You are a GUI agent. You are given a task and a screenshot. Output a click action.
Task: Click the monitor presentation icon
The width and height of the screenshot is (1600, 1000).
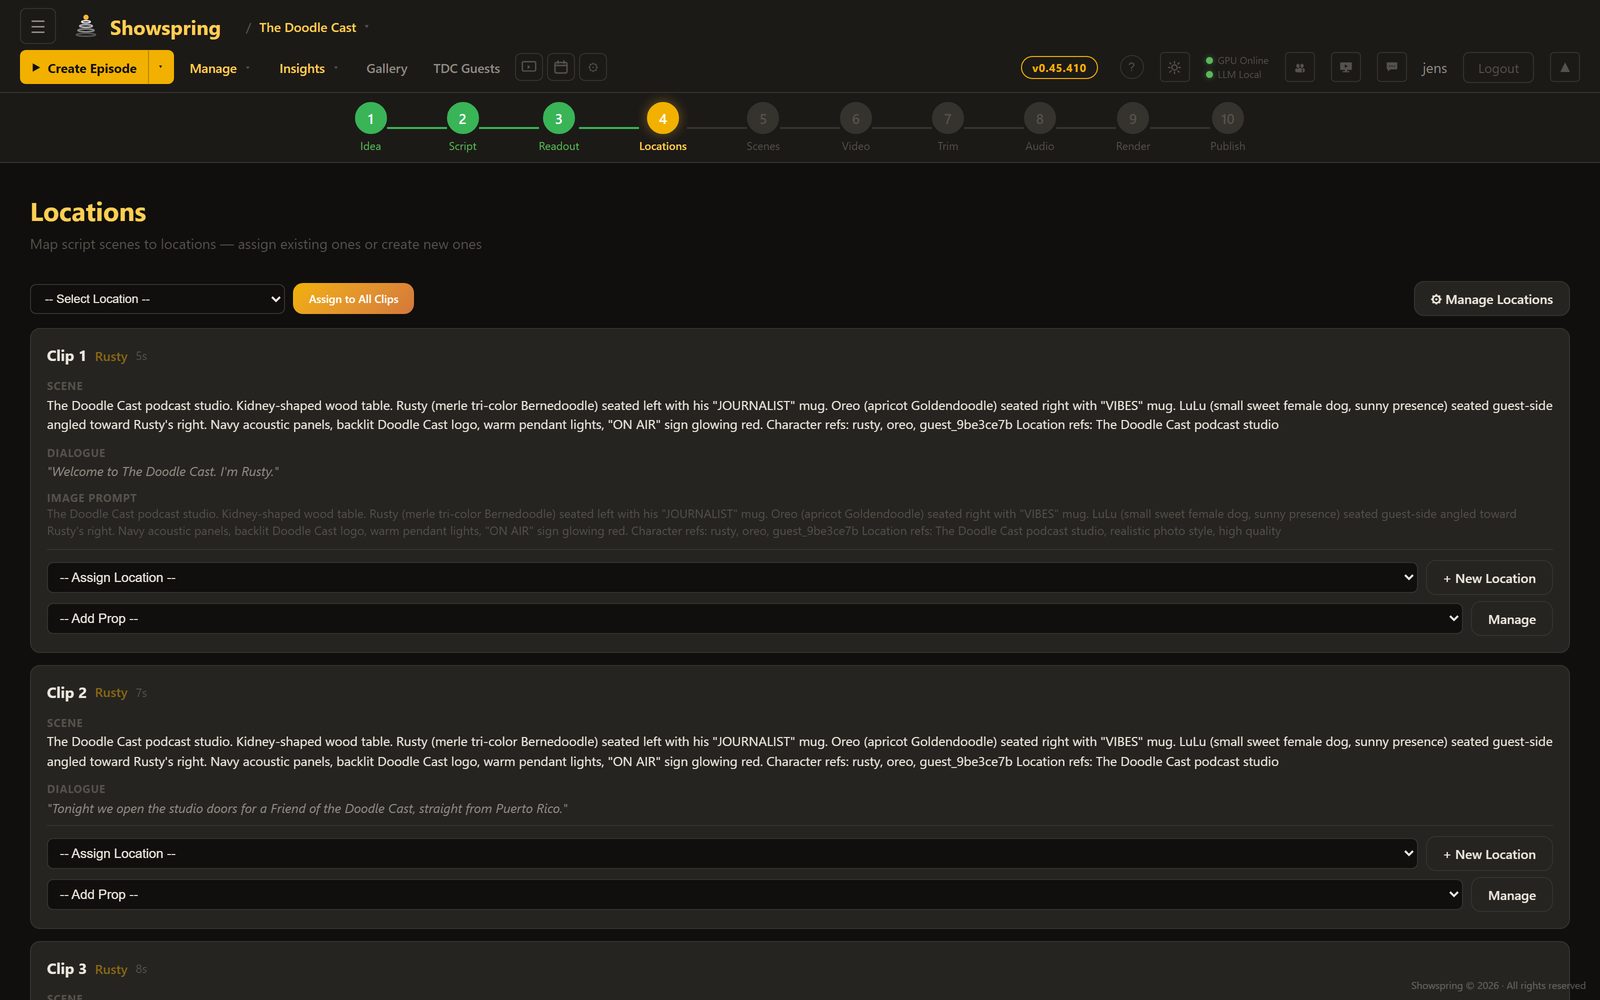(x=1346, y=67)
